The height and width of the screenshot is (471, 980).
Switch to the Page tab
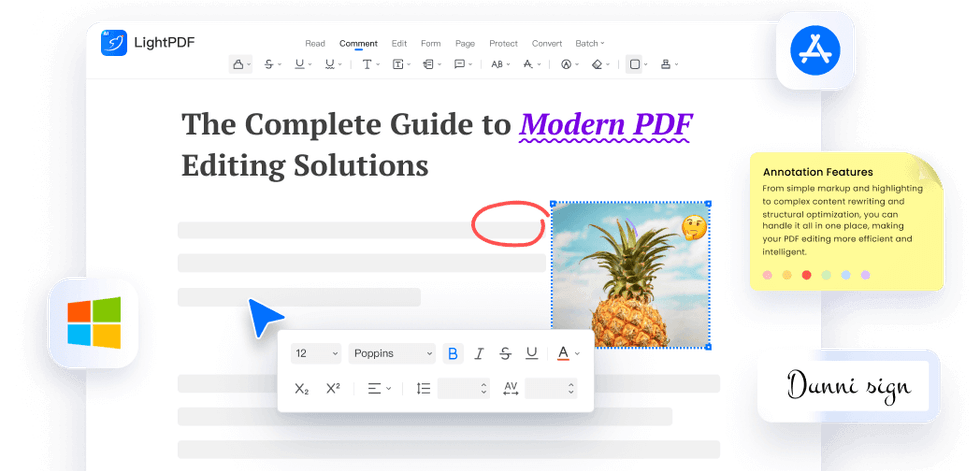465,43
